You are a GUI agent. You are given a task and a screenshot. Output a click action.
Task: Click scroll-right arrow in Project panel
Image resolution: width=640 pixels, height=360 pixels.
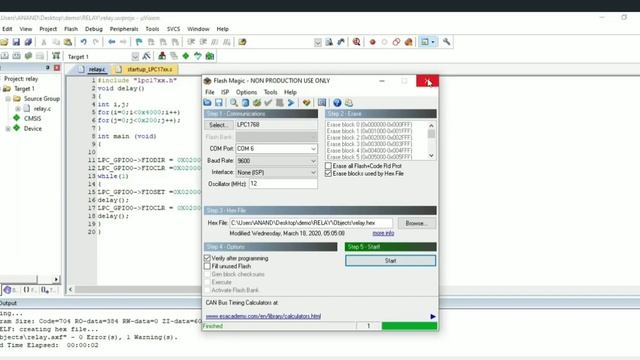(x=56, y=279)
